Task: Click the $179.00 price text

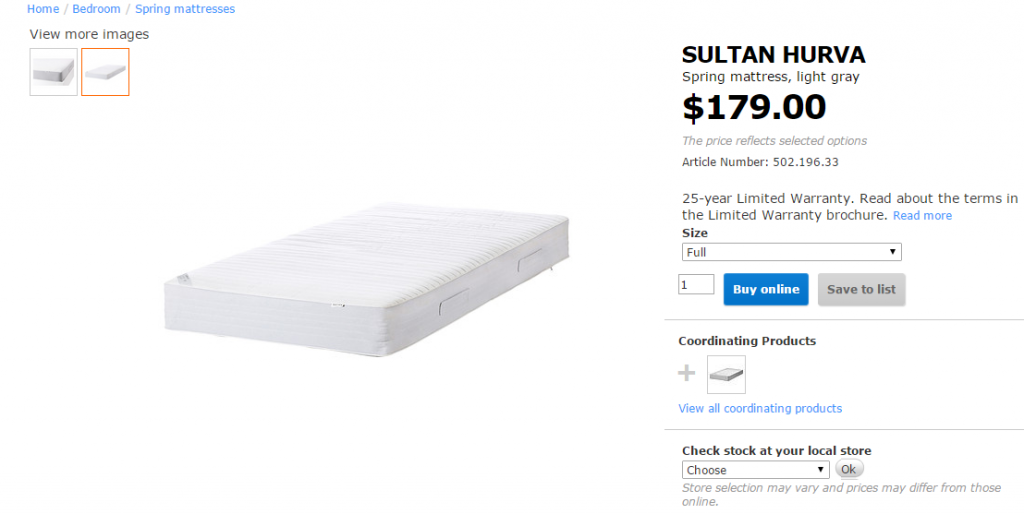Action: pos(754,107)
